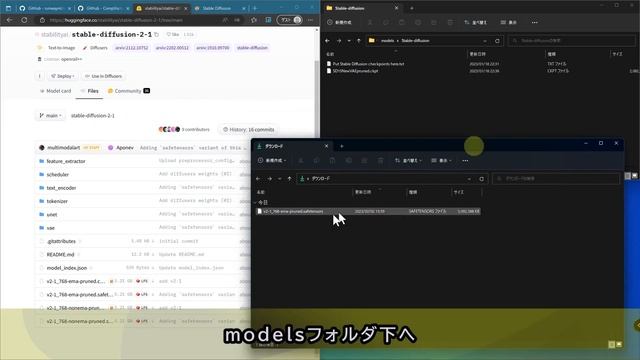Select the Files tab
Screen dimensions: 640x360
pos(90,91)
